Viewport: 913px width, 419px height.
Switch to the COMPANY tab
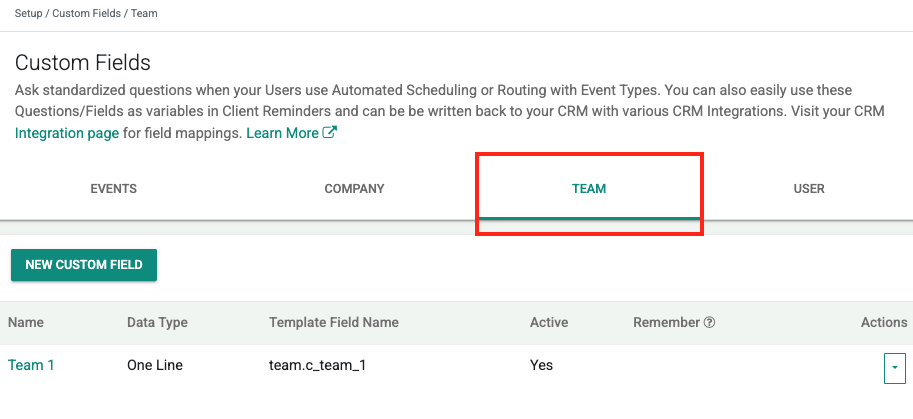tap(354, 189)
